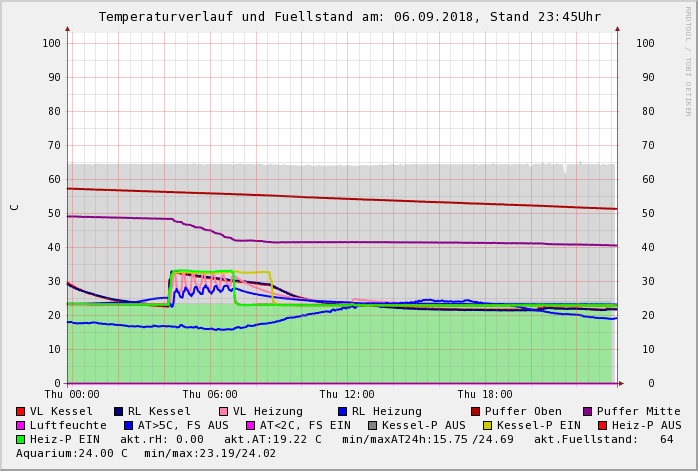Viewport: 698px width, 471px height.
Task: Click the Thu 12:00 time axis label
Action: click(347, 395)
